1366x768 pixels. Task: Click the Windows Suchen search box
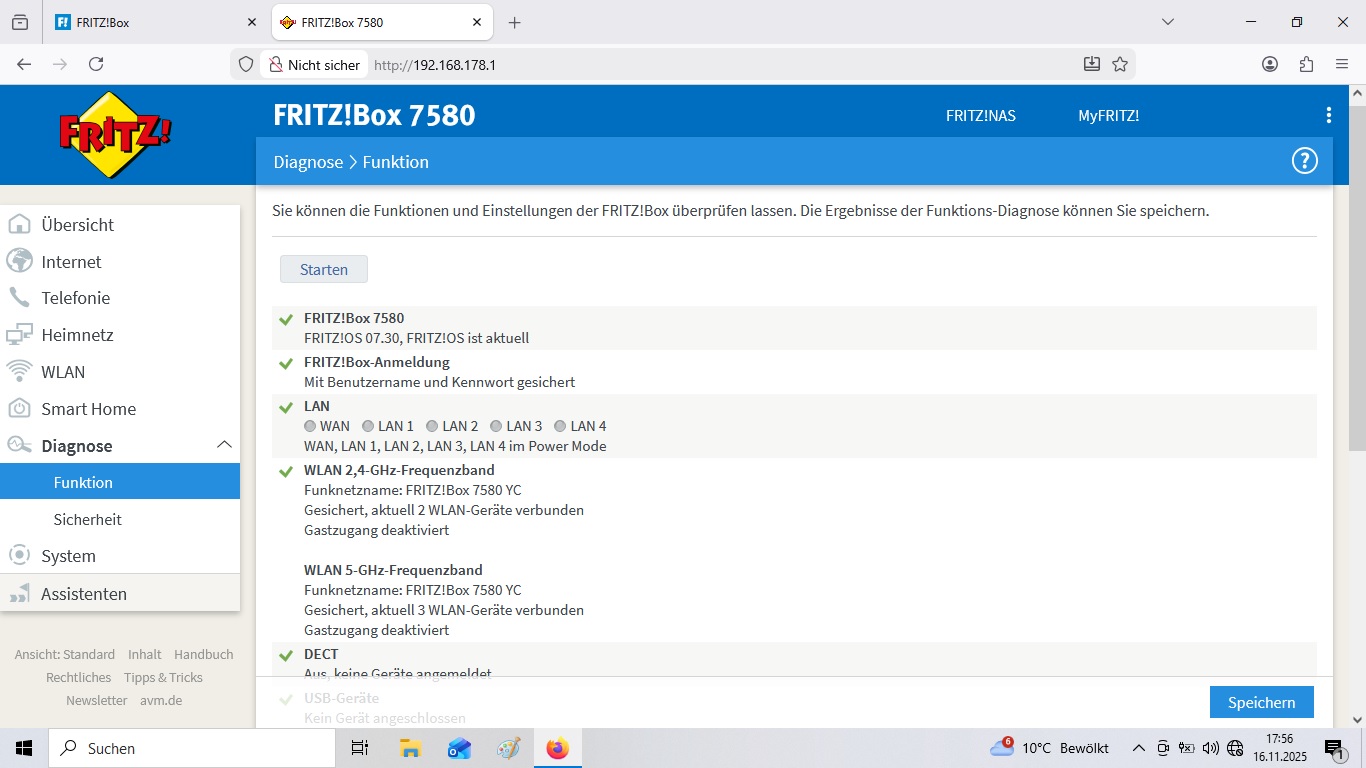point(192,748)
